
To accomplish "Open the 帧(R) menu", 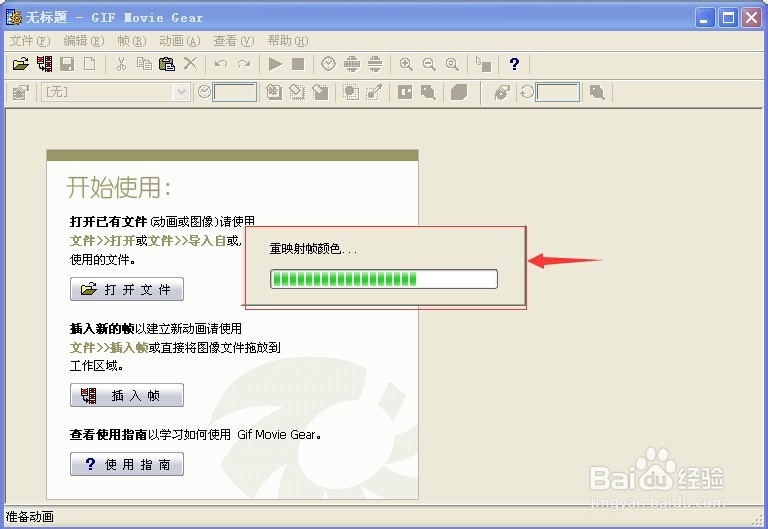I will (x=132, y=41).
